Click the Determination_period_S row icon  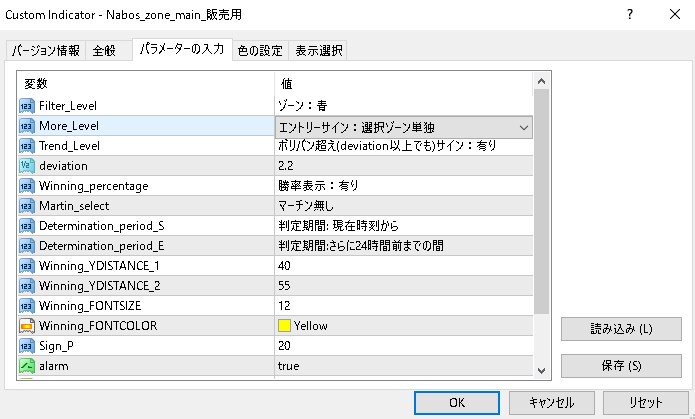pyautogui.click(x=27, y=226)
